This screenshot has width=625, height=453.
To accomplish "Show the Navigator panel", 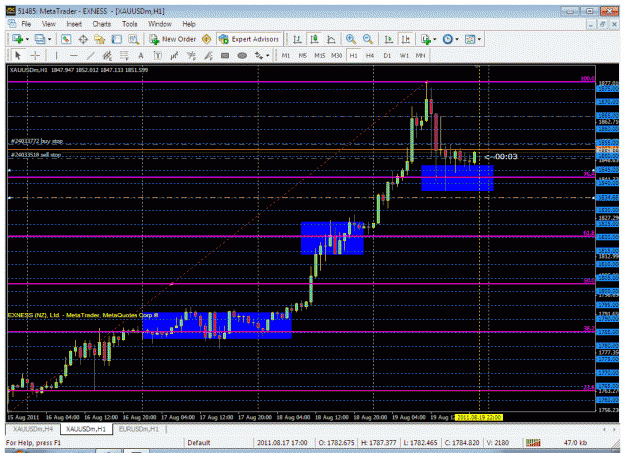I will [100, 39].
